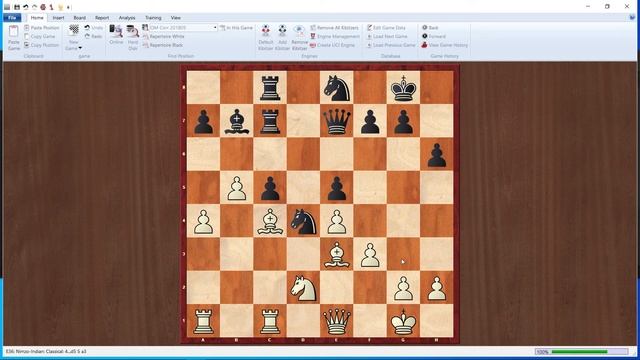This screenshot has height=360, width=640.
Task: Switch to the Board tab
Action: click(x=79, y=18)
